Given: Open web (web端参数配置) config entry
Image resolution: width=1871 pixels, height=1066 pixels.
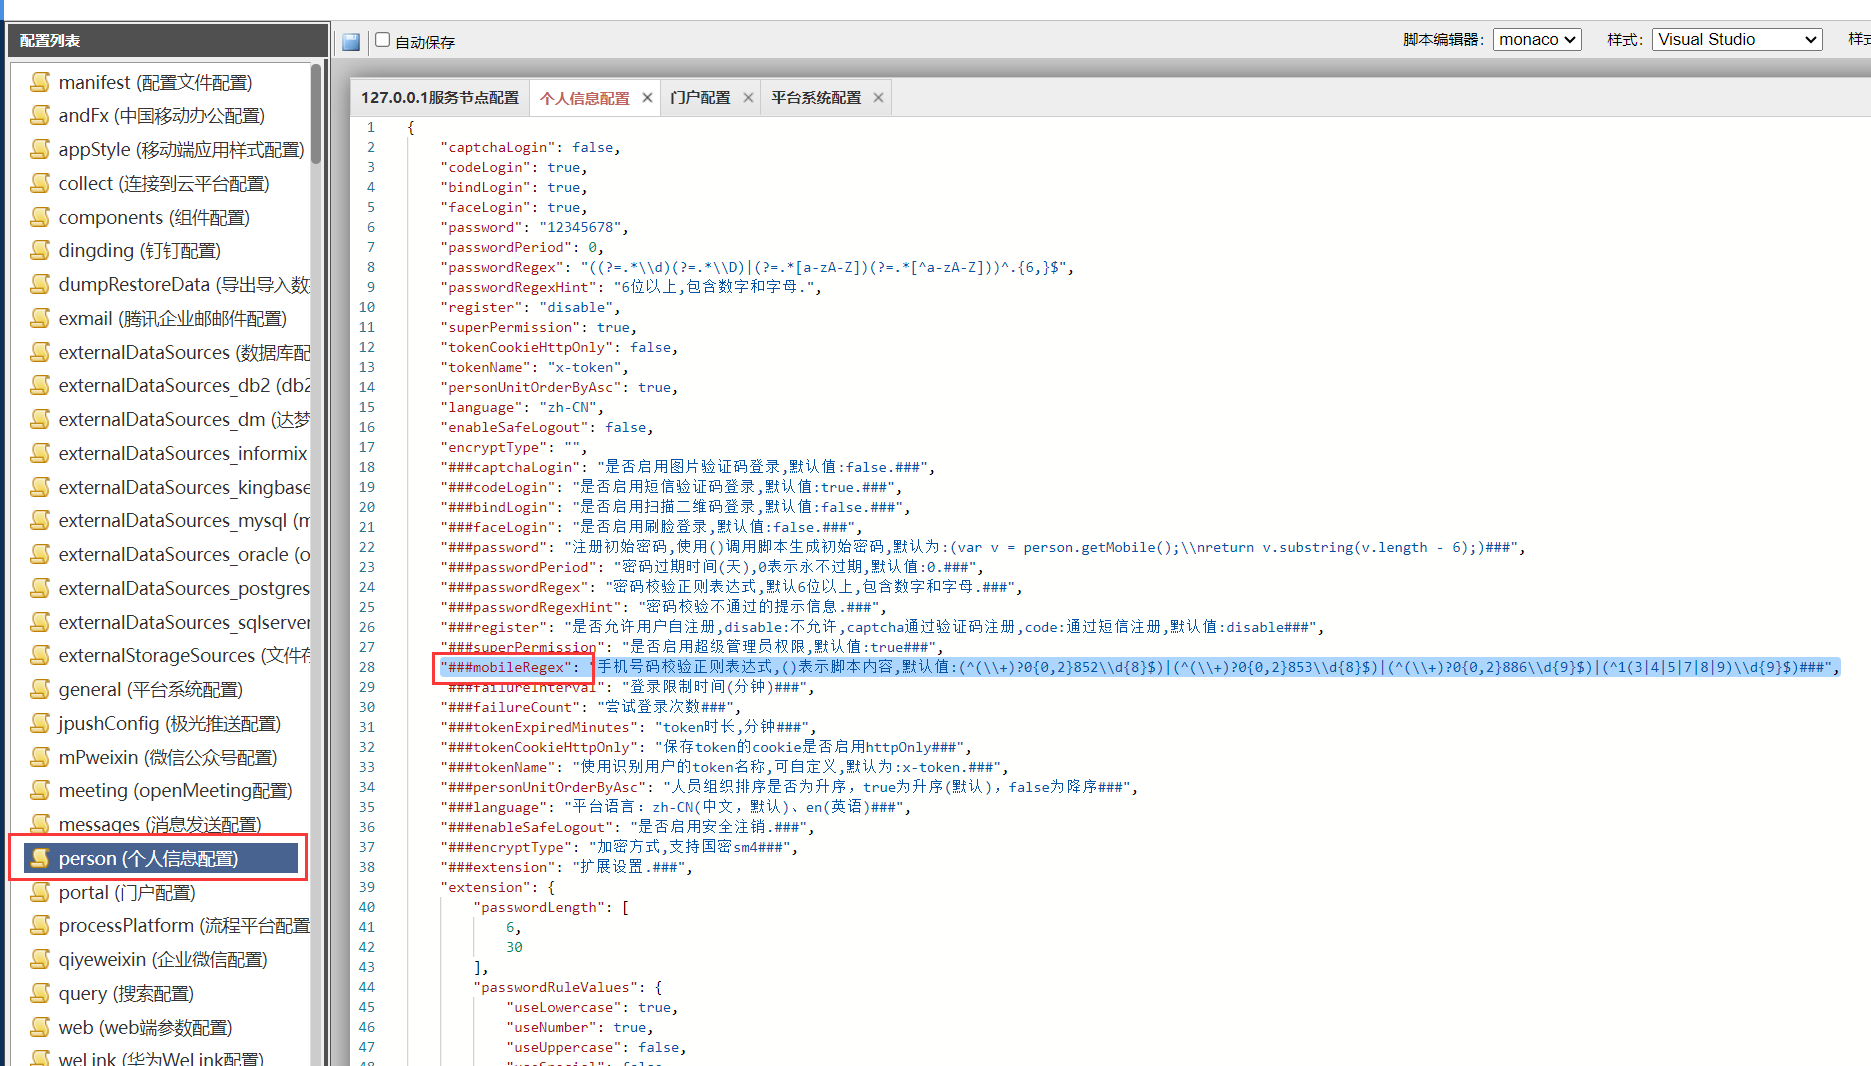Looking at the screenshot, I should coord(145,1027).
